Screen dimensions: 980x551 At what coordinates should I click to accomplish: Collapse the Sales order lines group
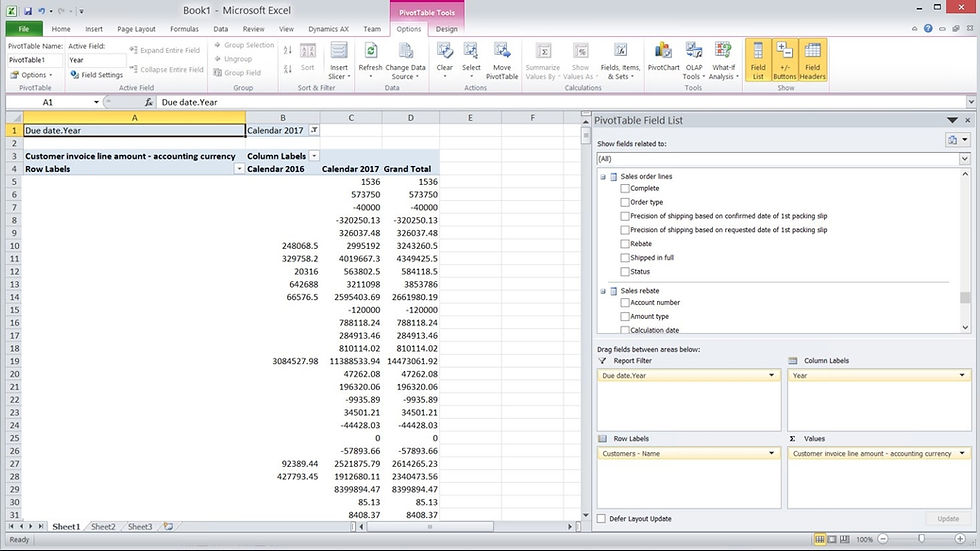pyautogui.click(x=603, y=177)
